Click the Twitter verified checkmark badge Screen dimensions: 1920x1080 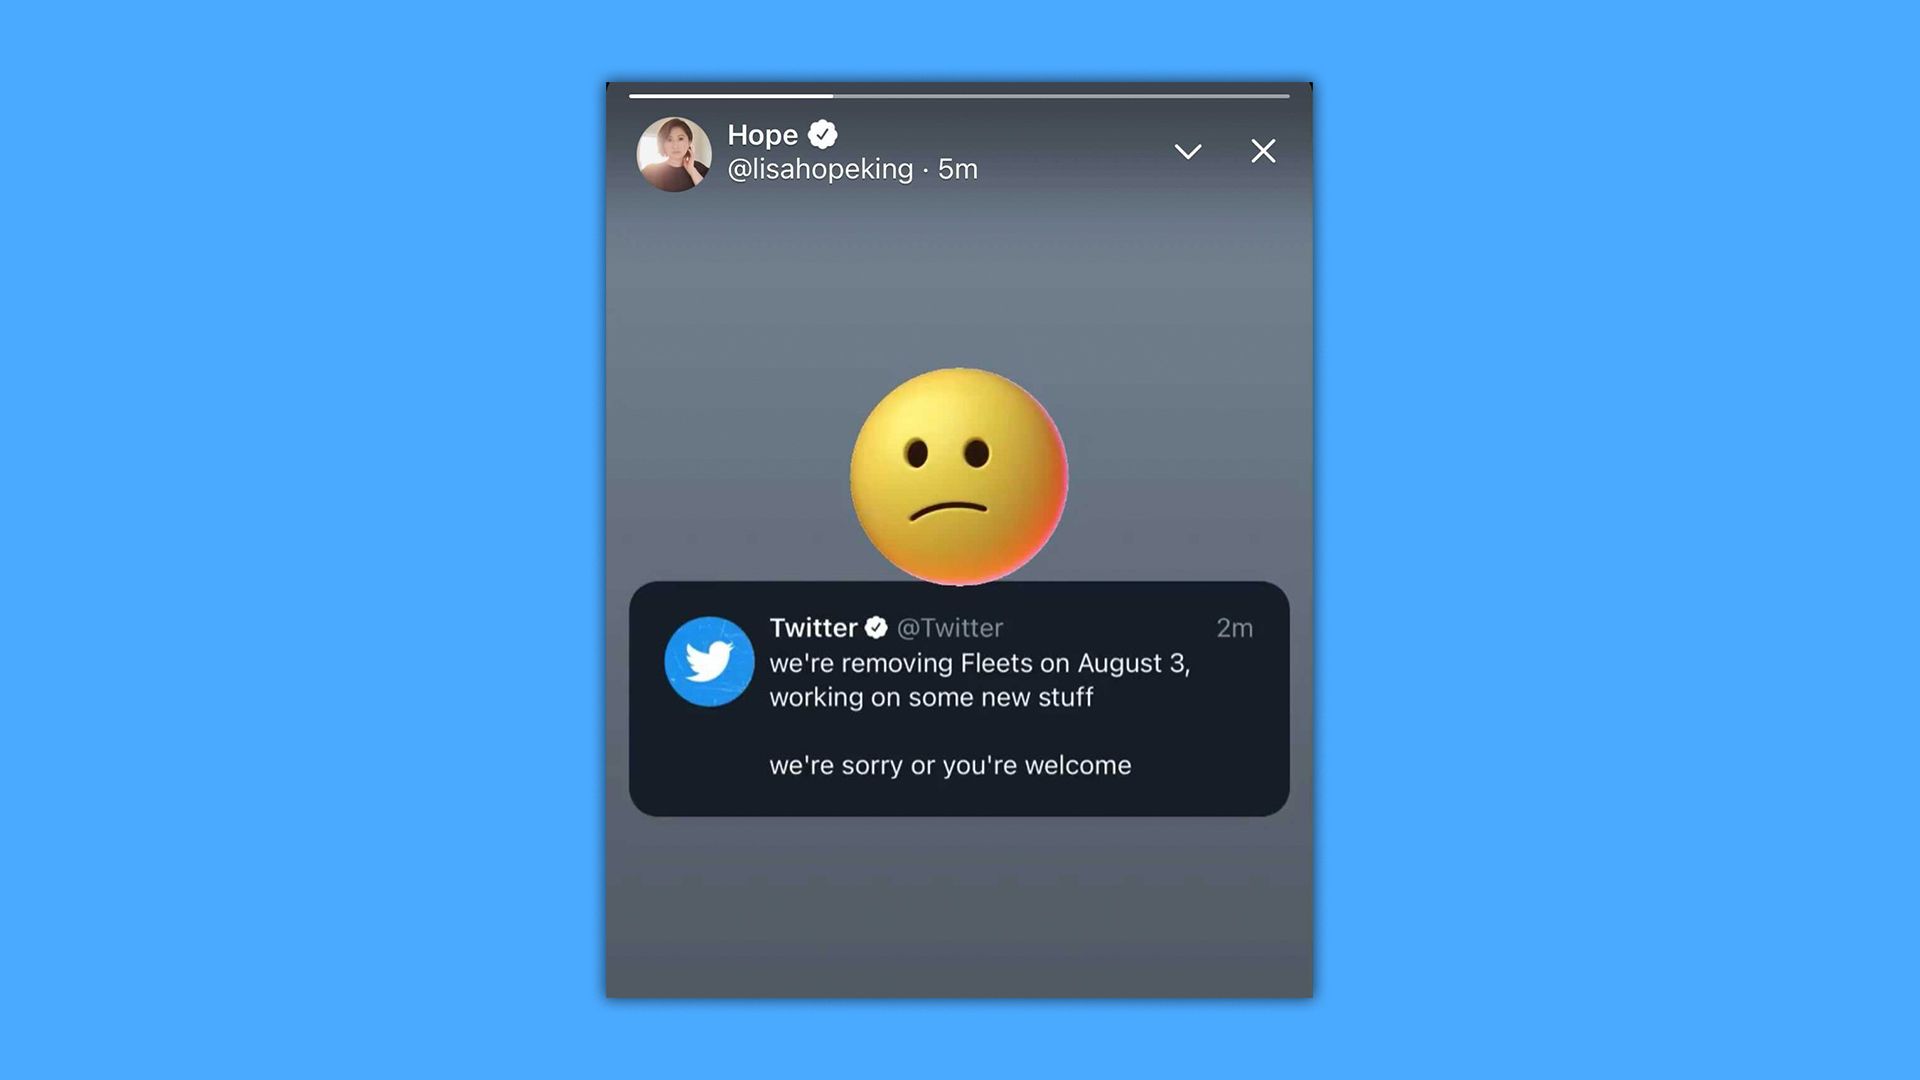point(876,627)
